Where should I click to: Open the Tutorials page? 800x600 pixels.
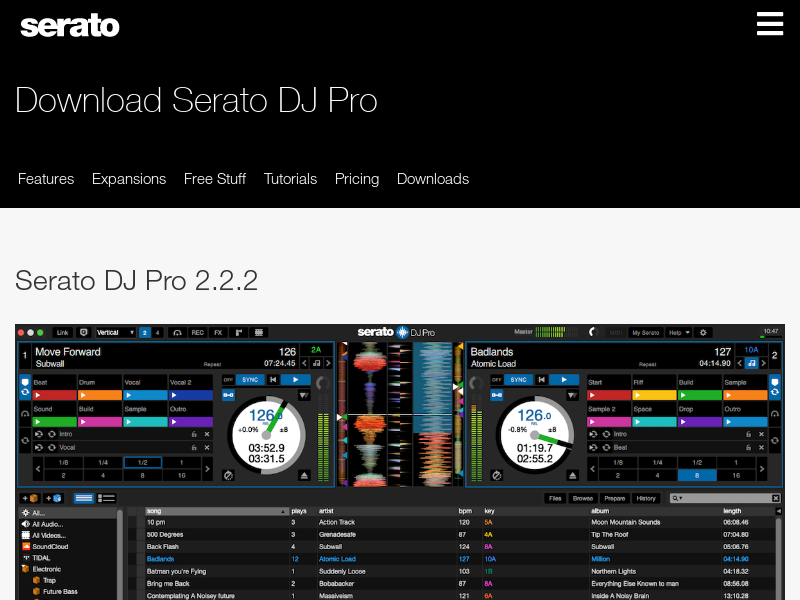click(x=290, y=179)
